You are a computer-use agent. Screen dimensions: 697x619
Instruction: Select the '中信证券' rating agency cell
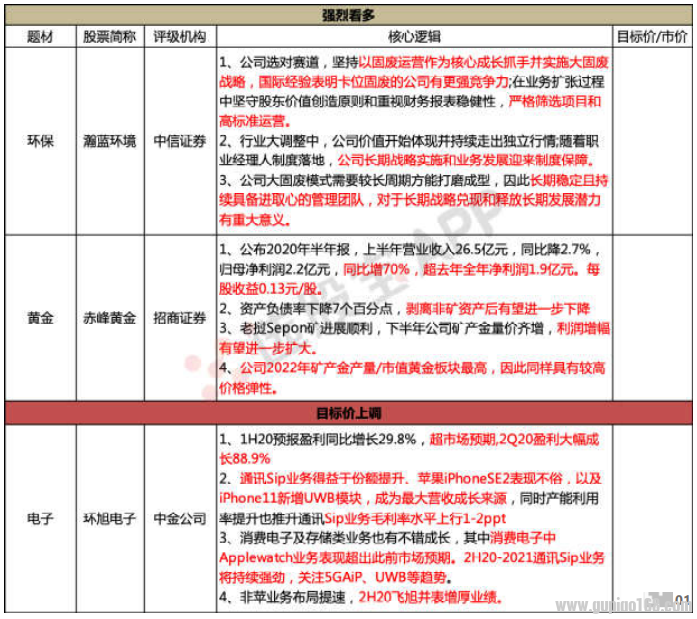click(x=180, y=141)
